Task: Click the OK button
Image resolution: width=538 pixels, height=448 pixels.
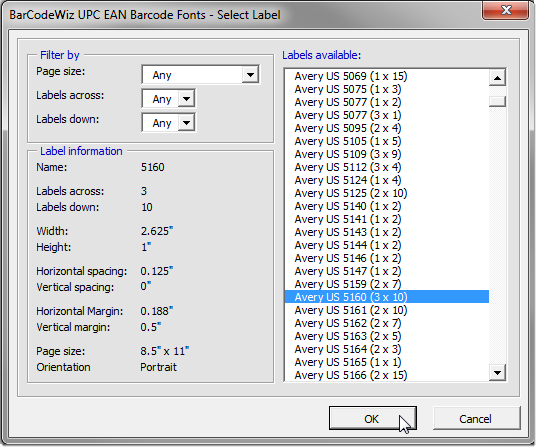Action: [373, 418]
